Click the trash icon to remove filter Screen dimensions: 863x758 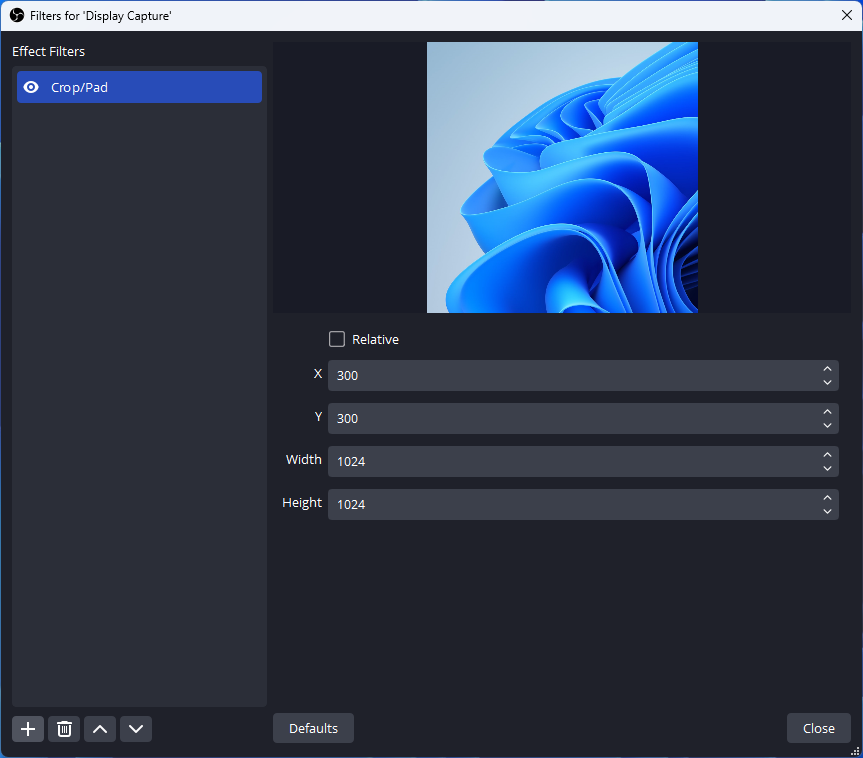point(64,729)
